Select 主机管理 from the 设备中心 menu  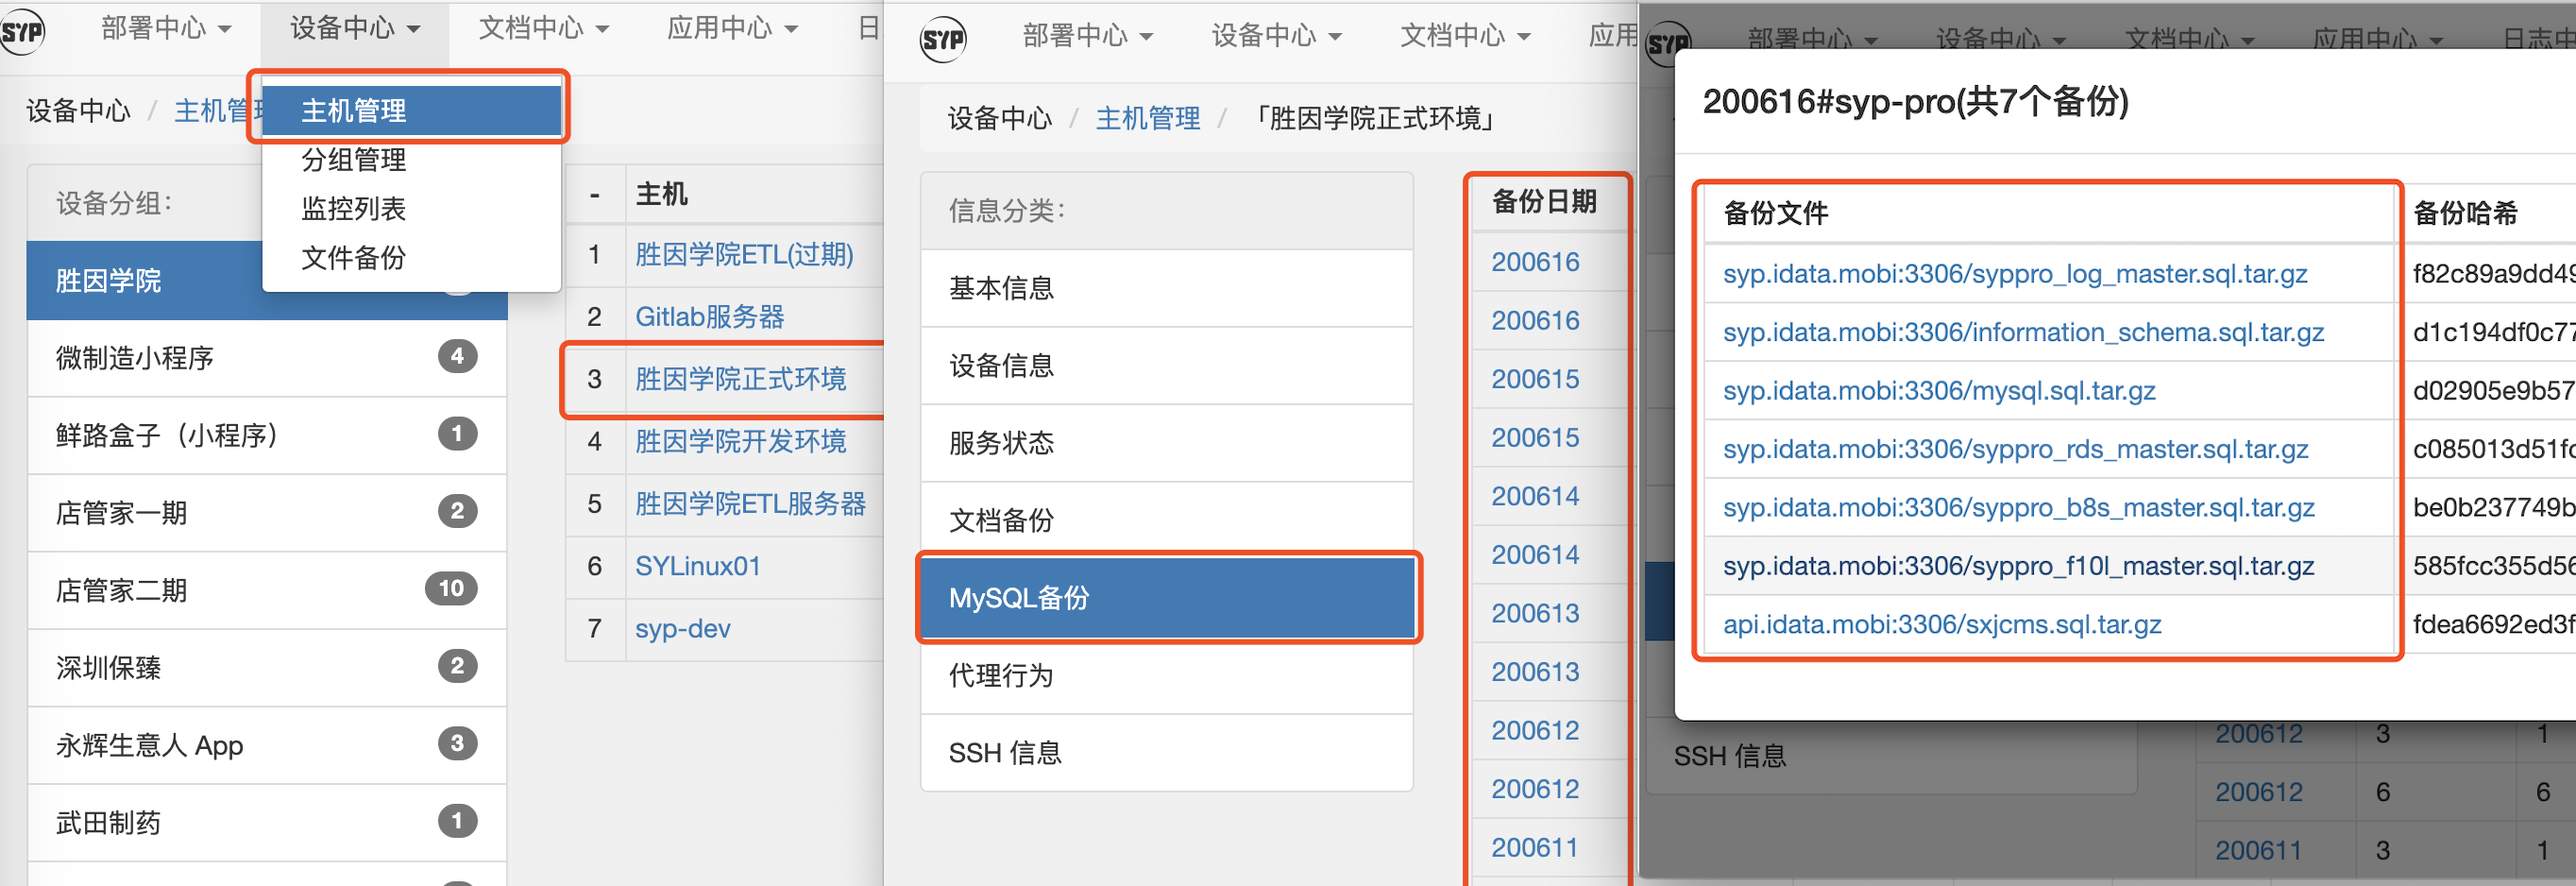point(411,110)
